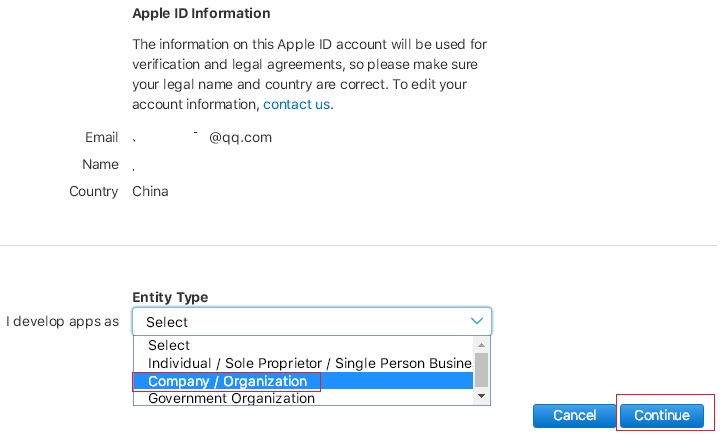The width and height of the screenshot is (722, 435).
Task: Click the Email field label
Action: pos(102,138)
